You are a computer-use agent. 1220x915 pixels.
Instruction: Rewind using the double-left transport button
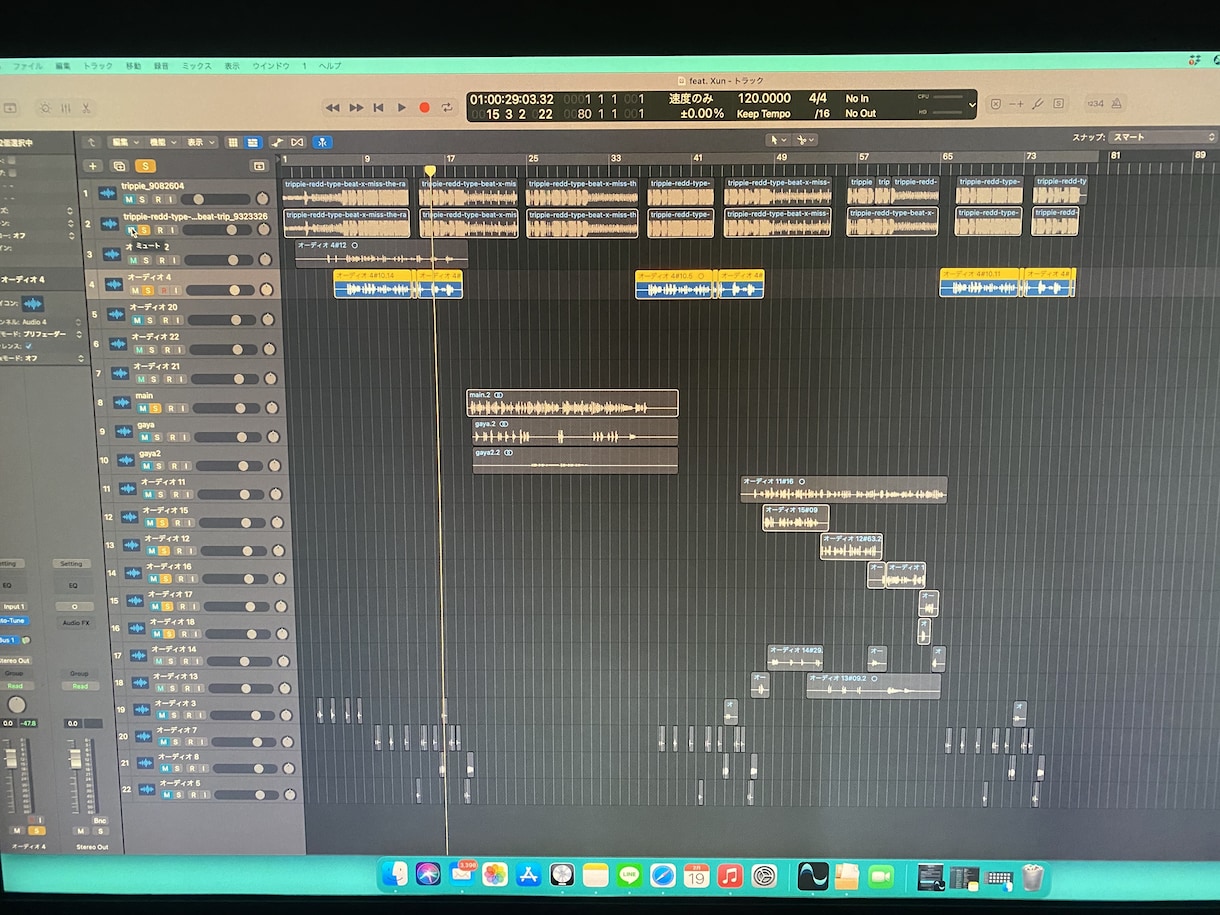(x=333, y=107)
